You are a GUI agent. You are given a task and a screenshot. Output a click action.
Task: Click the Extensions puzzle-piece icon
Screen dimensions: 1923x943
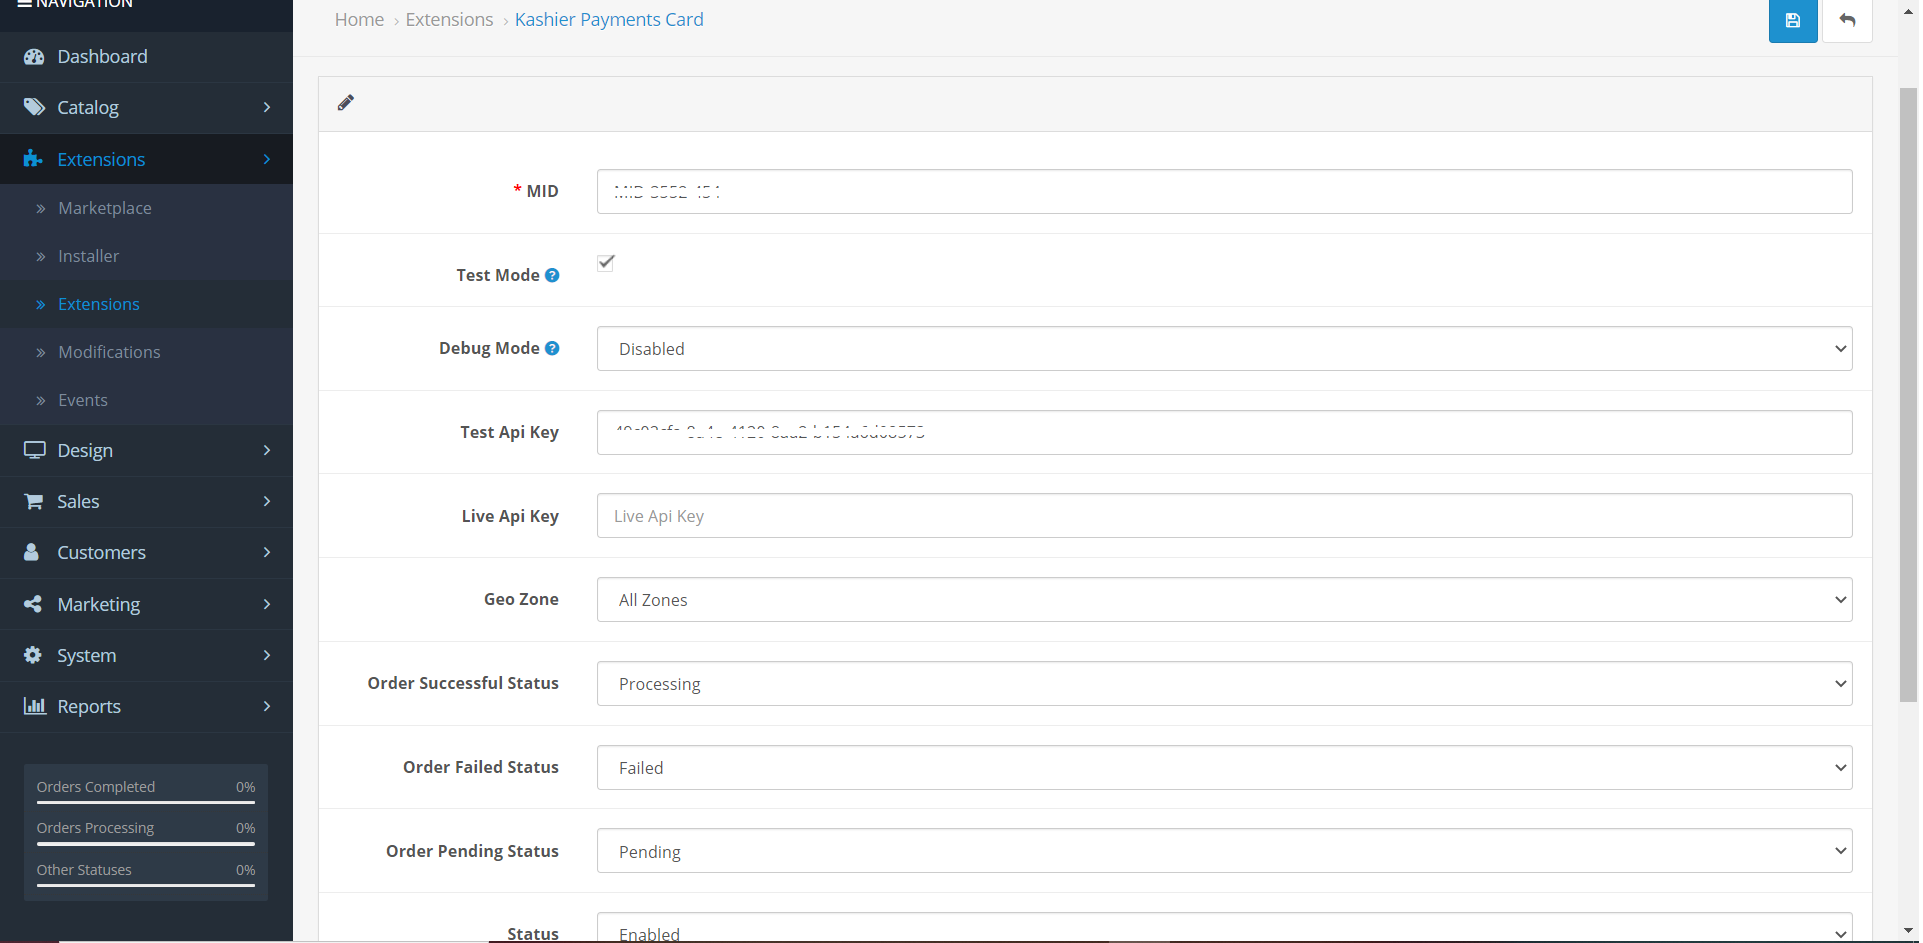pyautogui.click(x=33, y=159)
